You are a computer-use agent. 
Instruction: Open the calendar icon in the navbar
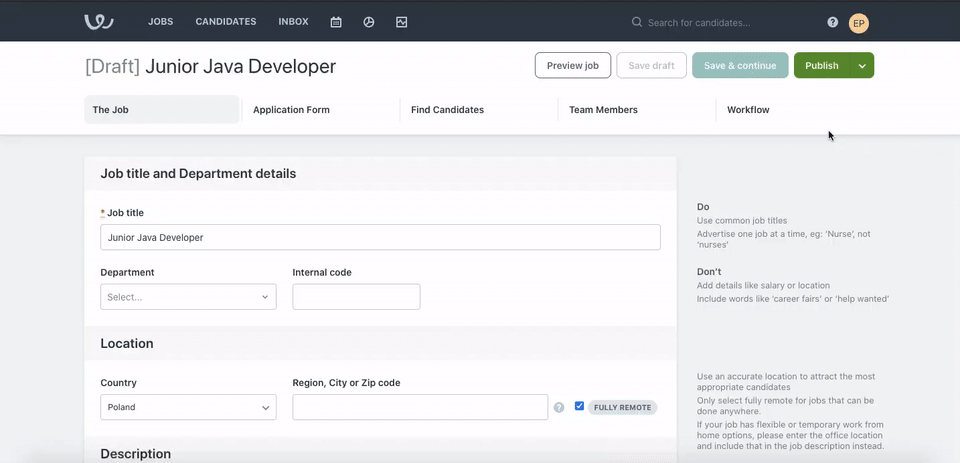[x=336, y=22]
